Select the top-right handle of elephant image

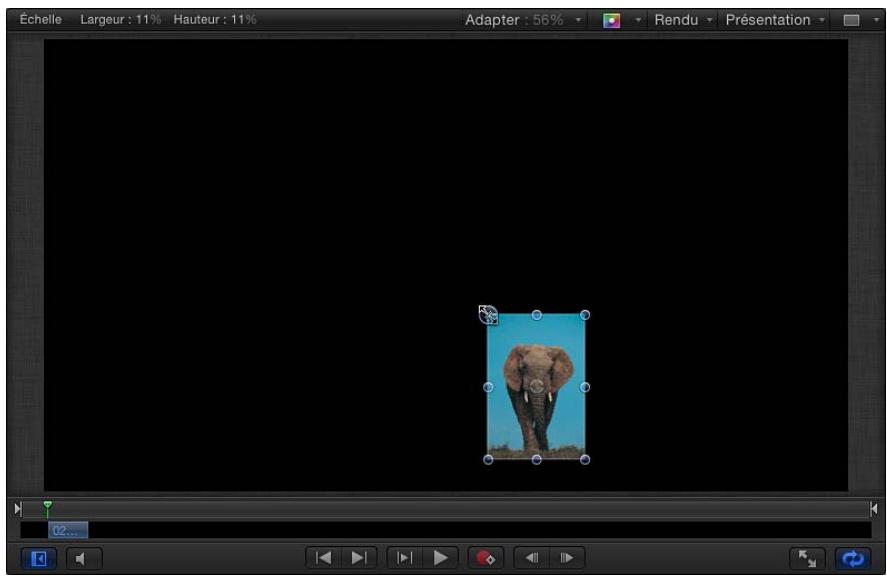(585, 315)
